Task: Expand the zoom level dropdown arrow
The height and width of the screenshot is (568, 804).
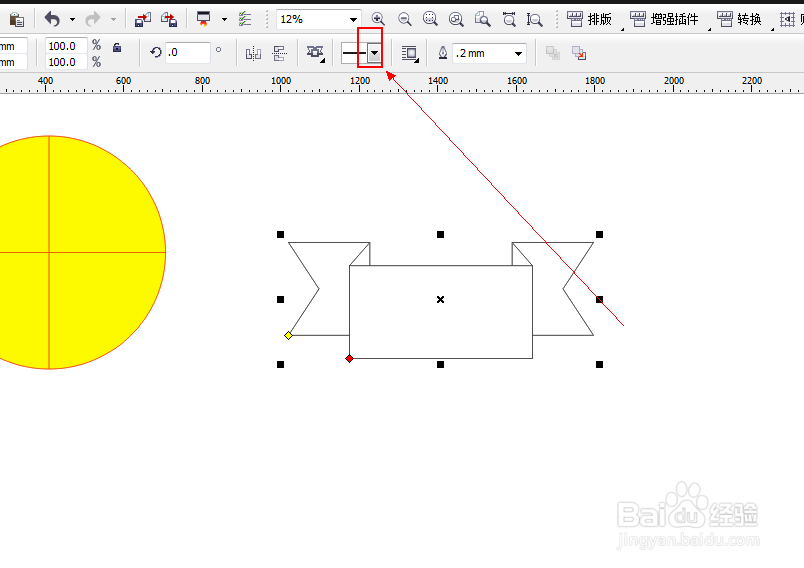Action: [x=353, y=20]
